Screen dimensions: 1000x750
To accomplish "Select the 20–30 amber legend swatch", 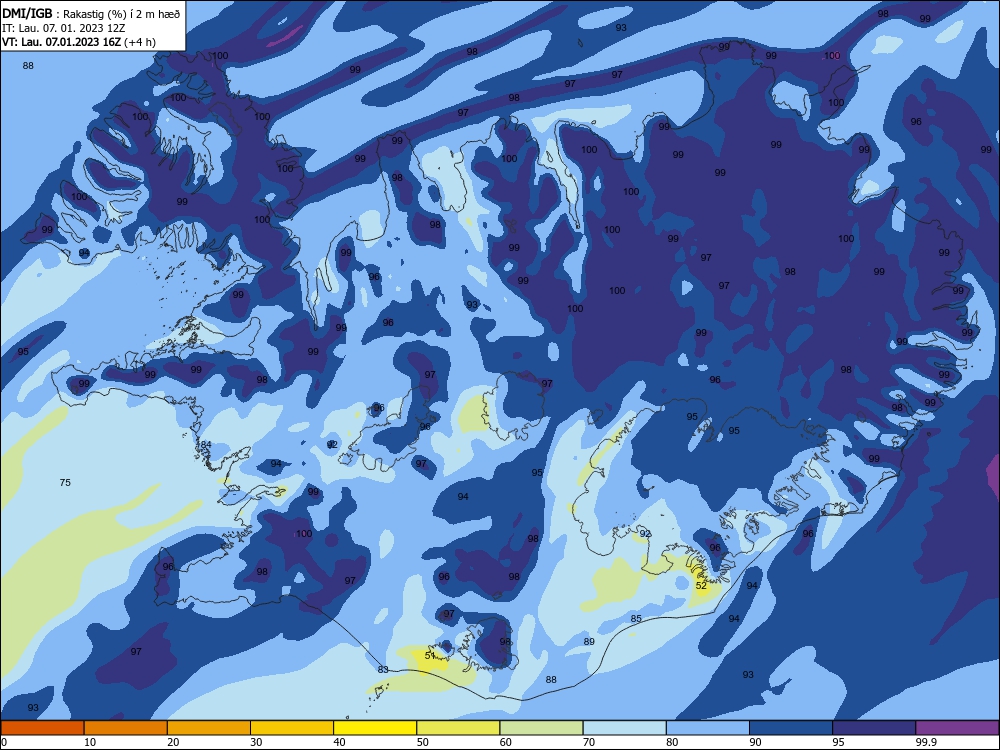I will pos(209,728).
